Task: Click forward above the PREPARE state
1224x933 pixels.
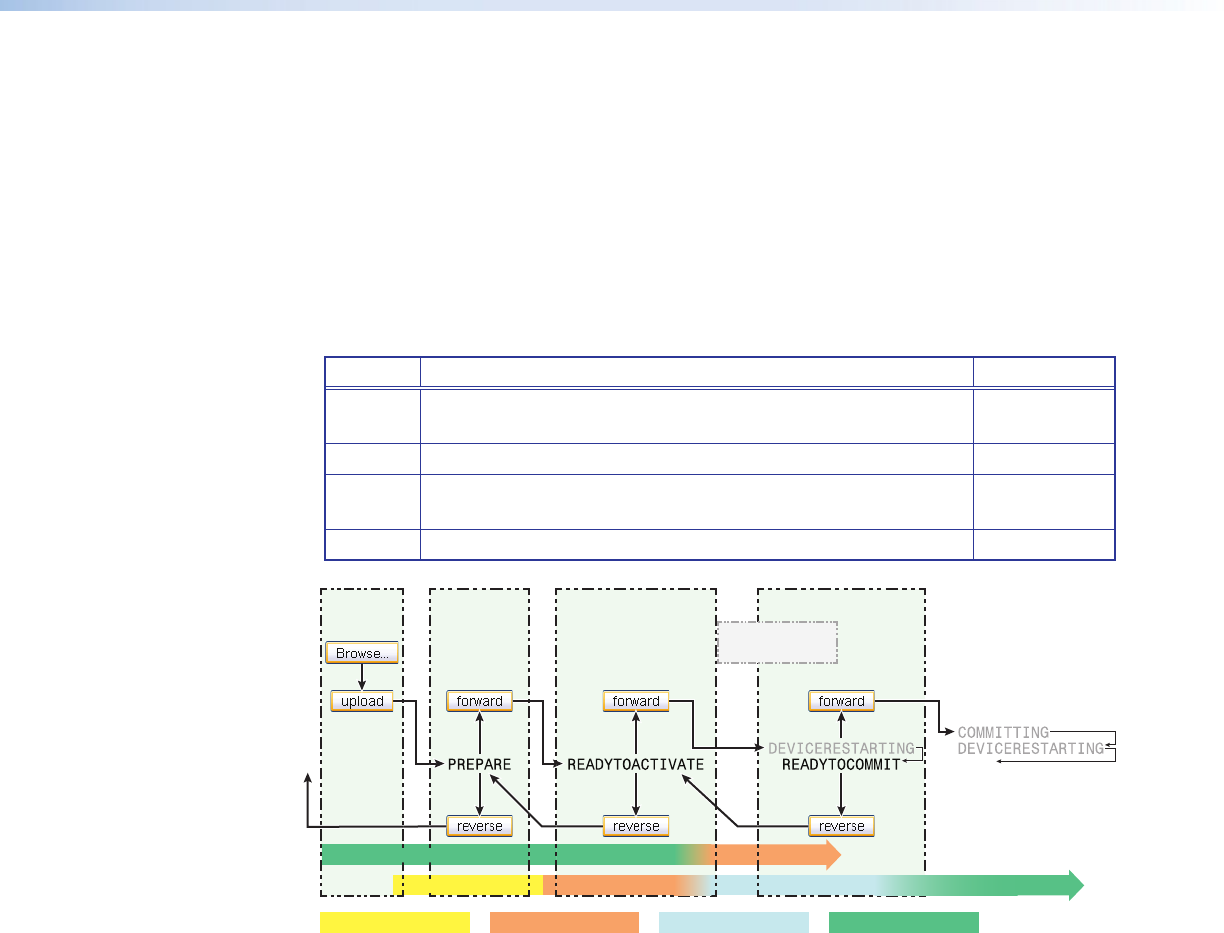Action: point(479,701)
